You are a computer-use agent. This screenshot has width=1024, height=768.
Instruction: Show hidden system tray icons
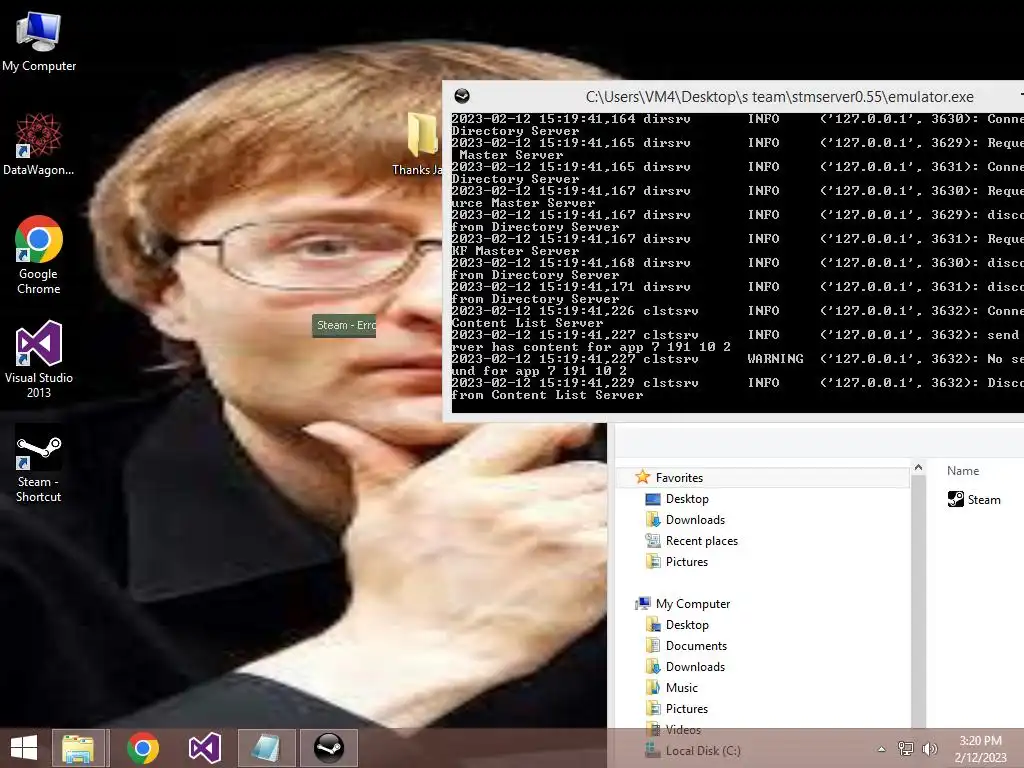(882, 749)
